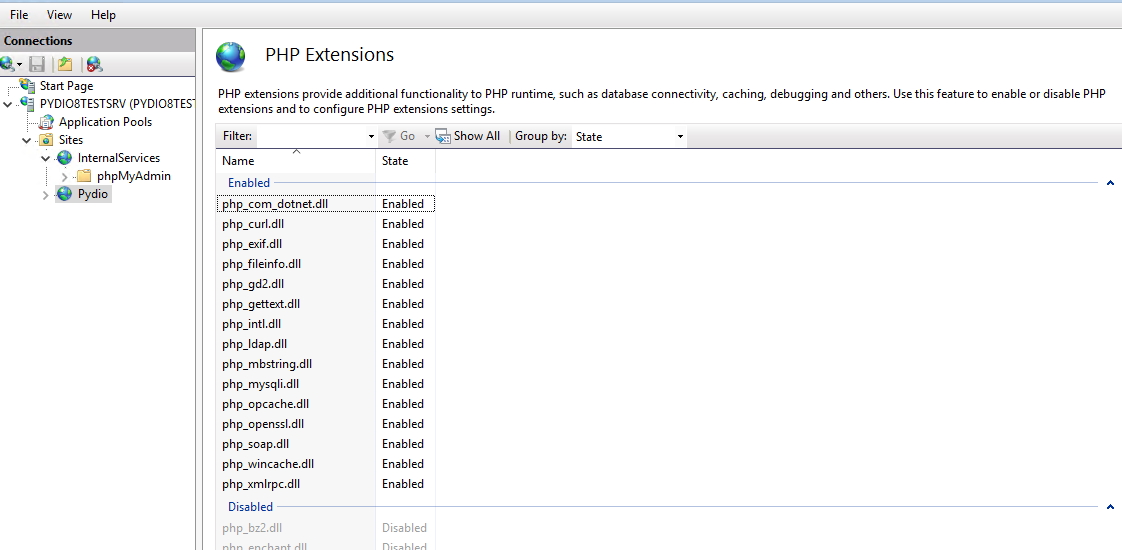Click the Save icon in Connections toolbar
Viewport: 1122px width, 550px height.
tap(37, 64)
